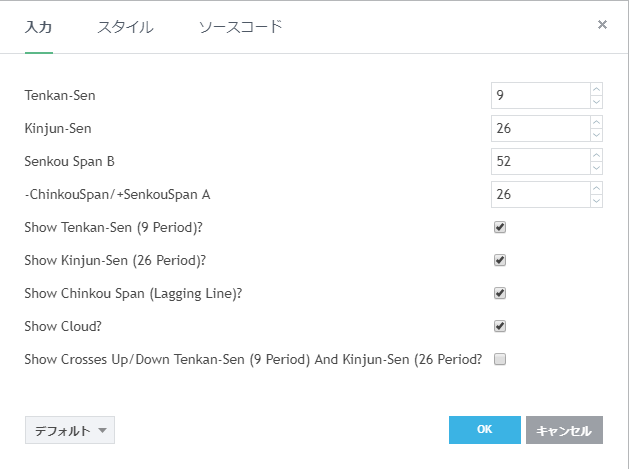The width and height of the screenshot is (629, 469).
Task: Uncheck Show Tenkan-Sen (9 Period)
Action: pyautogui.click(x=500, y=227)
